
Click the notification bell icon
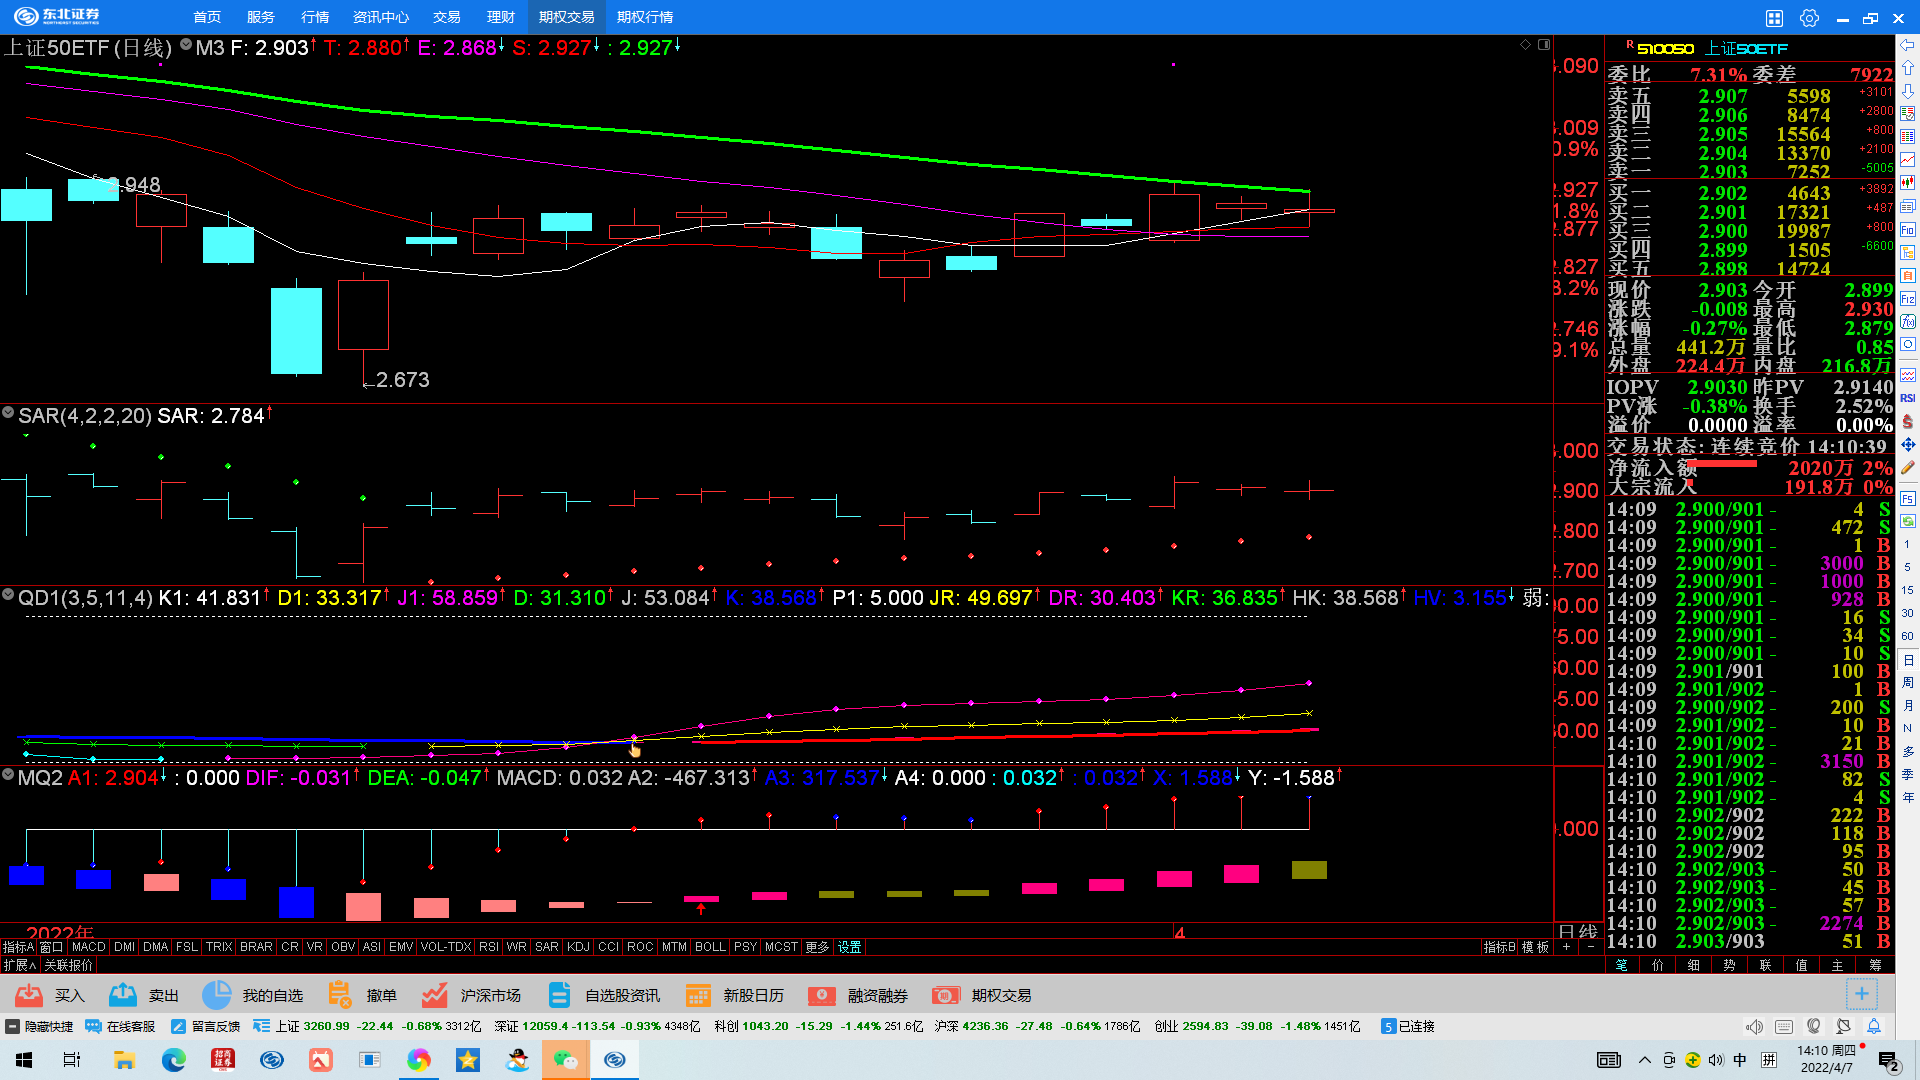pyautogui.click(x=1874, y=1026)
